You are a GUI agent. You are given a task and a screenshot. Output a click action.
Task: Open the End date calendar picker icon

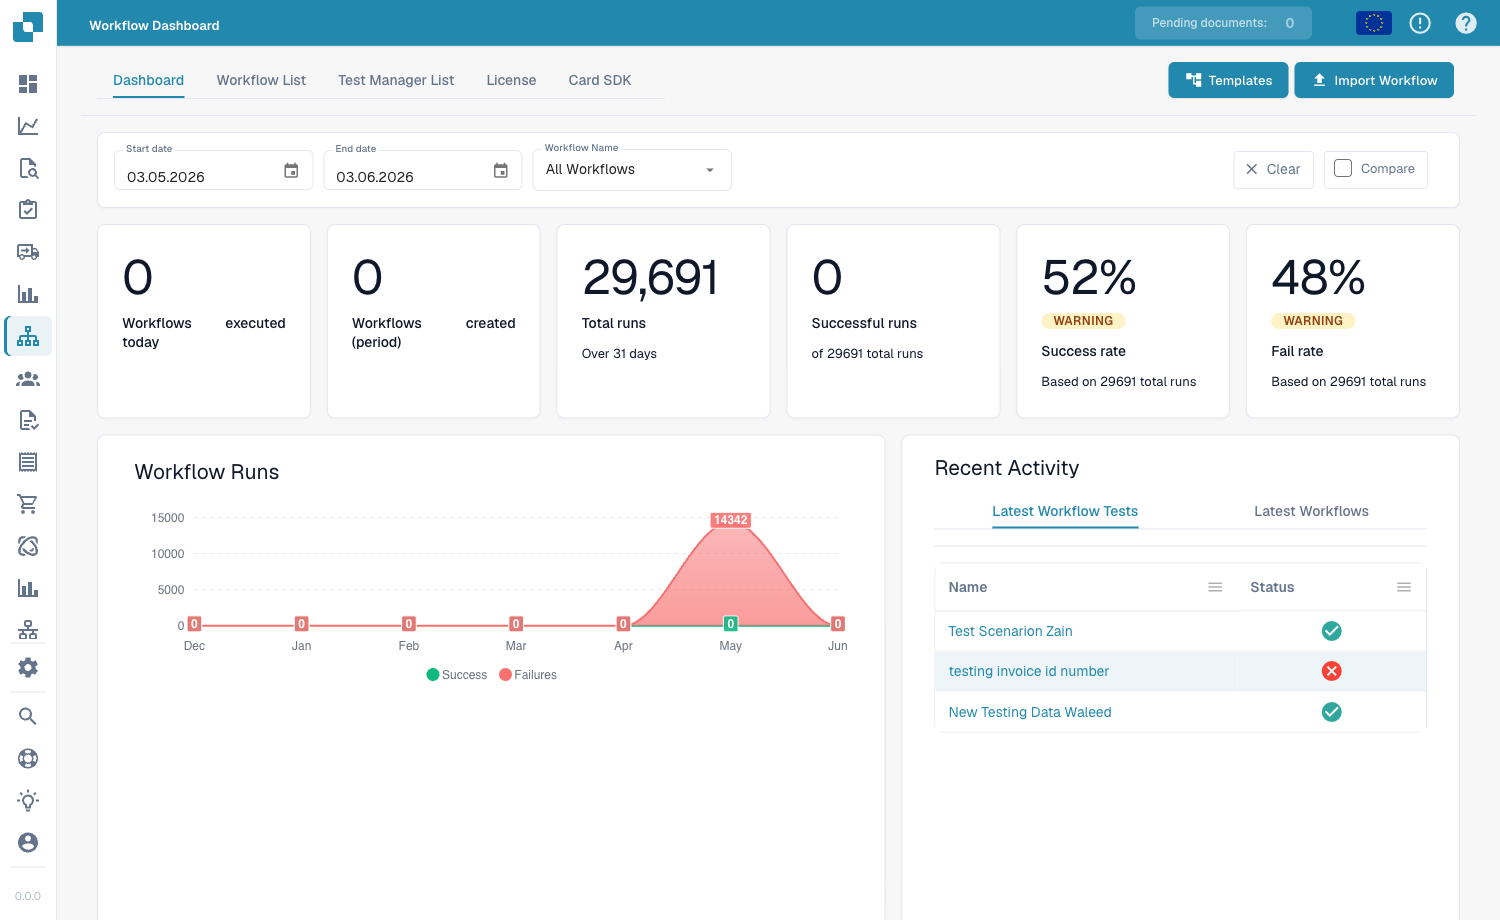click(x=501, y=171)
